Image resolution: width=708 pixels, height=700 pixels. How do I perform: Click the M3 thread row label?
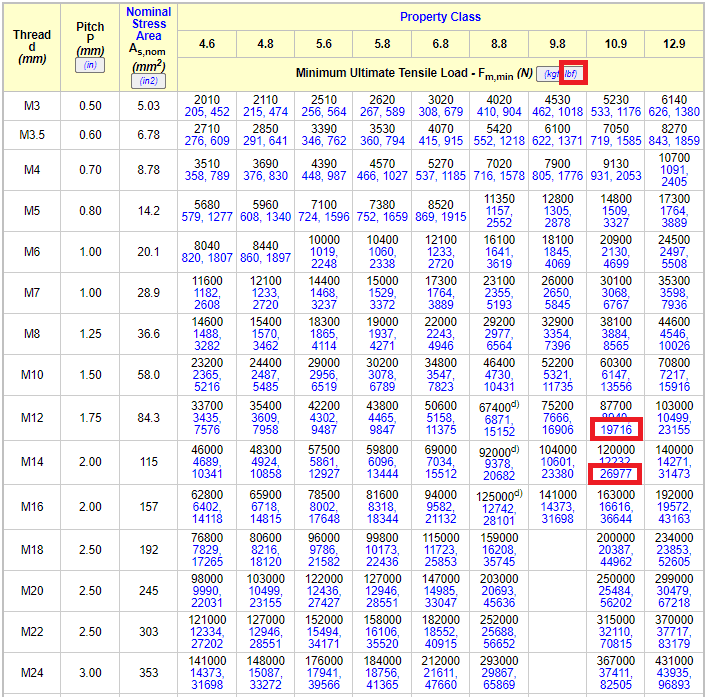32,106
